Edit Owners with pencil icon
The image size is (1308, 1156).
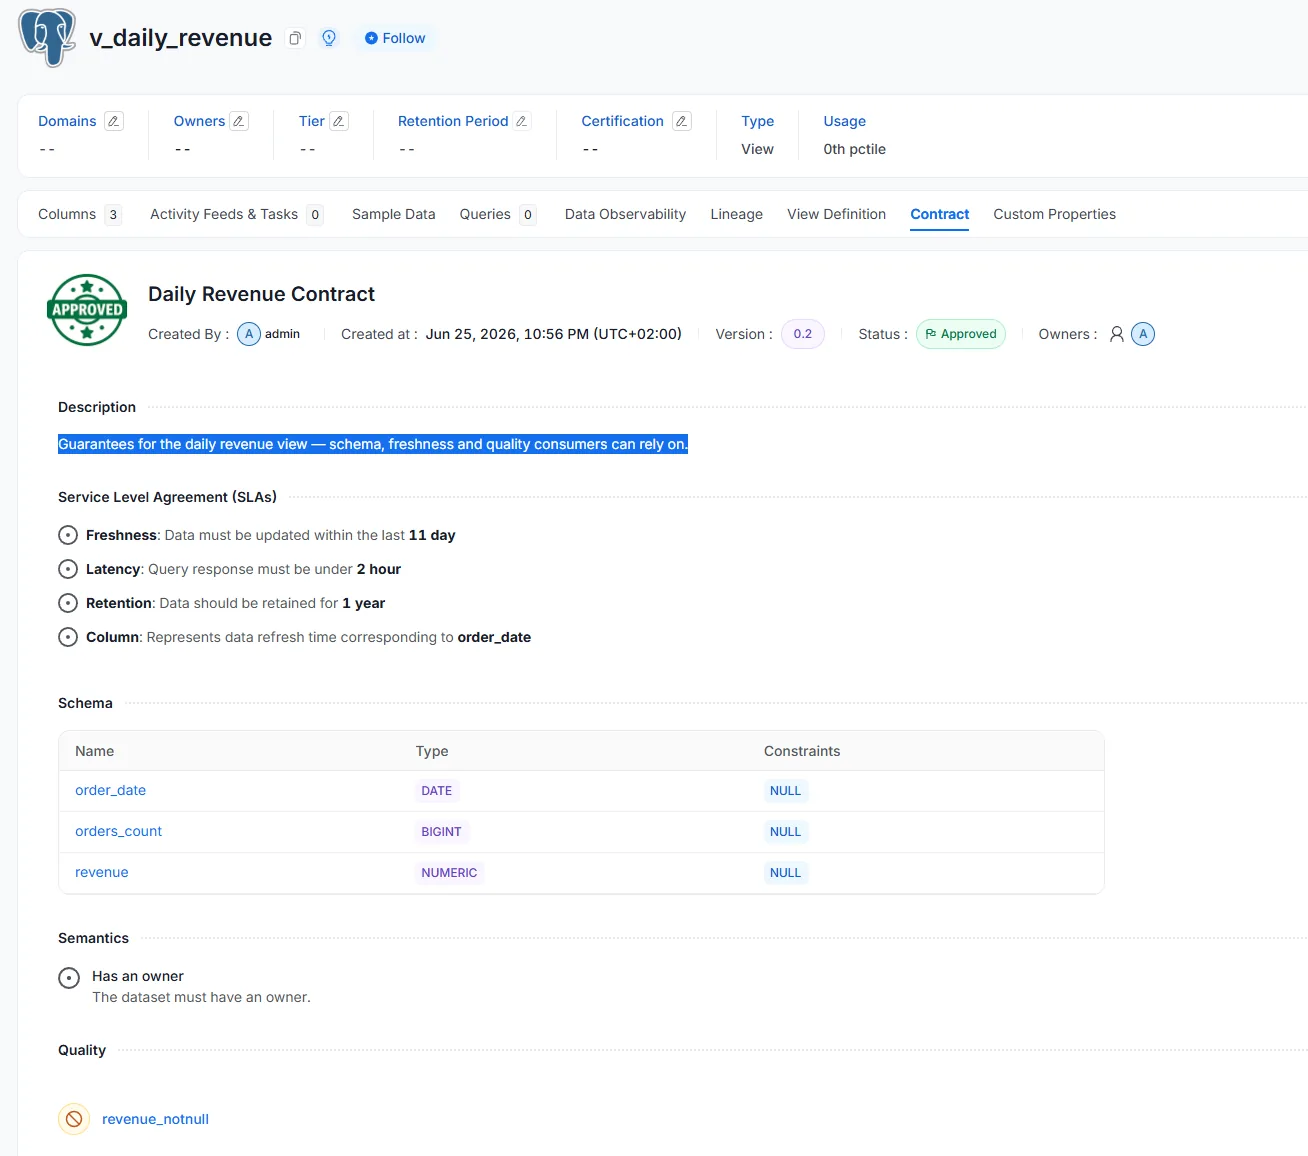[x=239, y=121]
